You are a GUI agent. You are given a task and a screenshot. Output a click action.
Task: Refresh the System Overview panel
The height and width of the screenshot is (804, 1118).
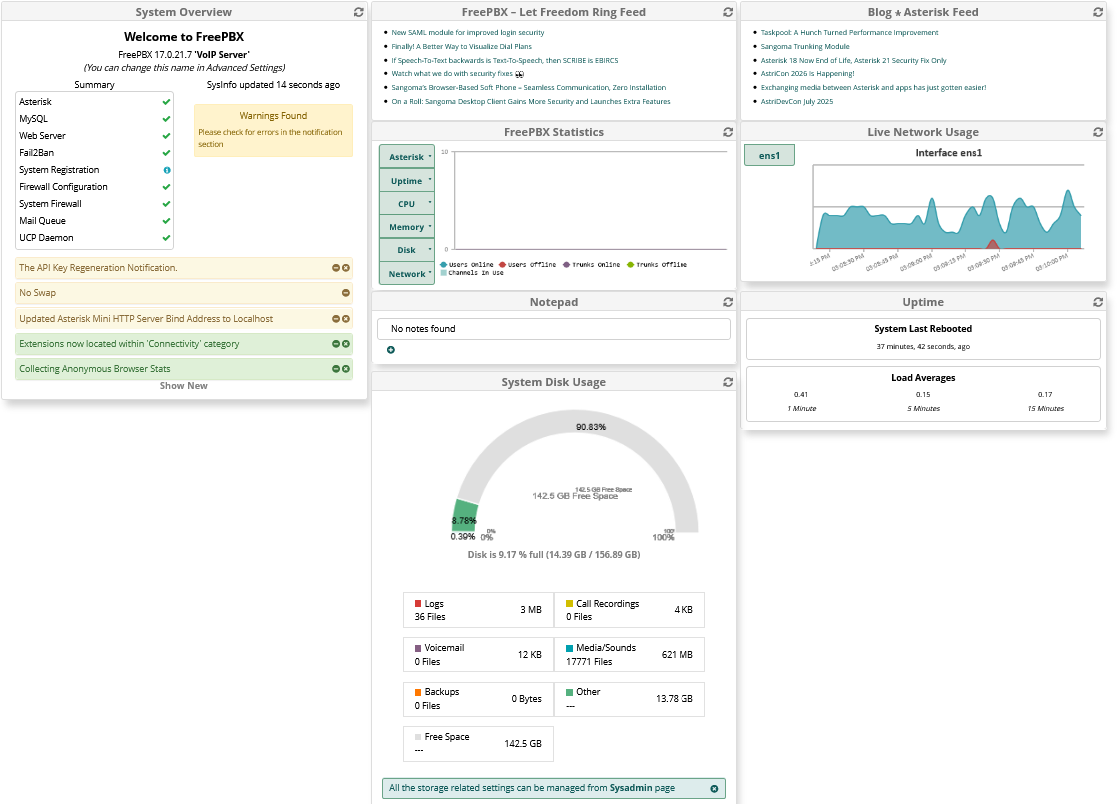pos(359,12)
